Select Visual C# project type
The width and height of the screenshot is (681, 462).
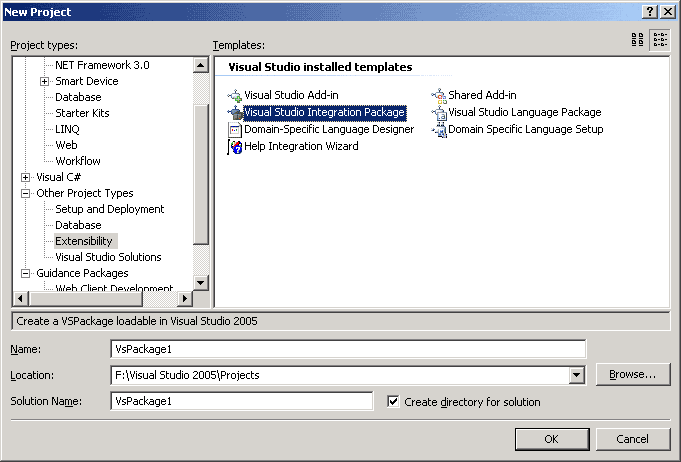[x=58, y=177]
